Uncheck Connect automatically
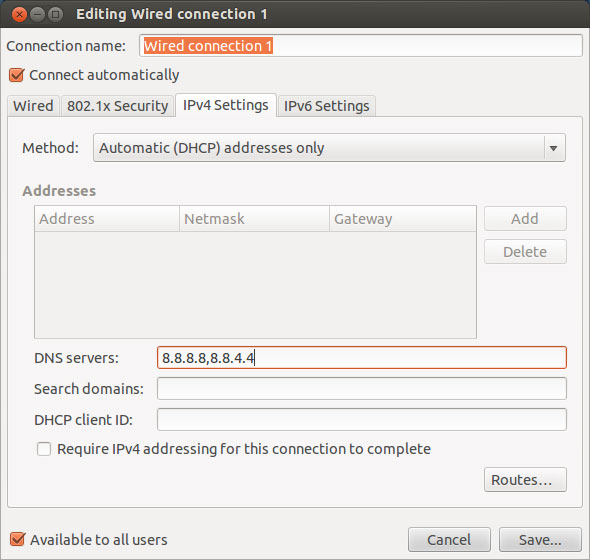590x560 pixels. [x=17, y=75]
